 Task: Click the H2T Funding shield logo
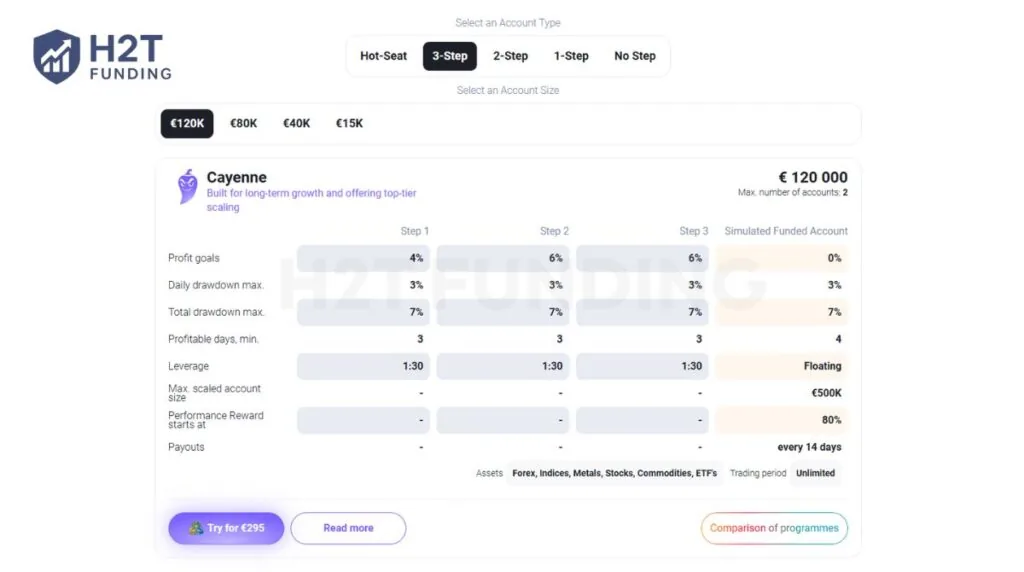56,57
